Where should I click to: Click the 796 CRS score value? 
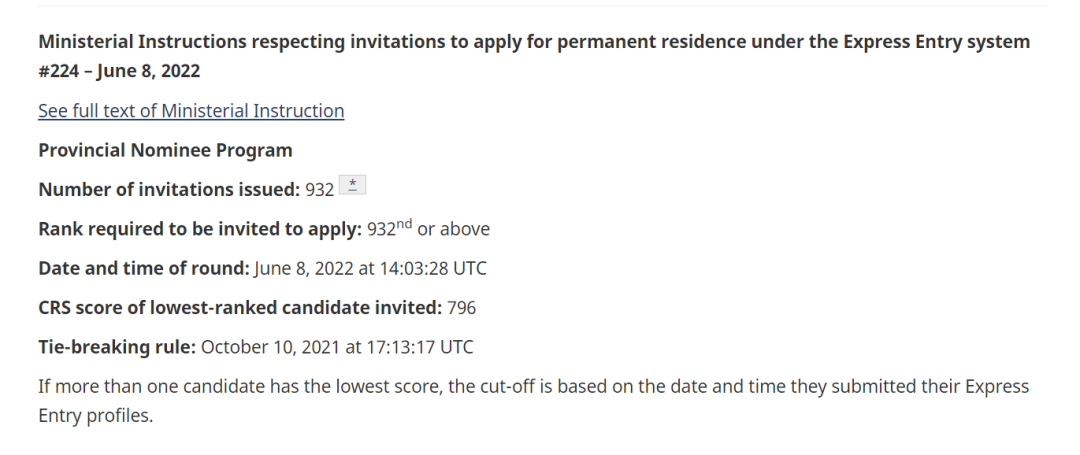click(461, 308)
